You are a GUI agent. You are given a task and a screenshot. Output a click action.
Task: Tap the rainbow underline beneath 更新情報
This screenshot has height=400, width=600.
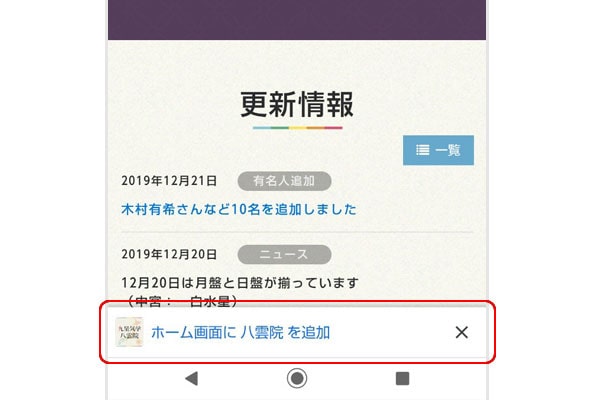[x=297, y=128]
